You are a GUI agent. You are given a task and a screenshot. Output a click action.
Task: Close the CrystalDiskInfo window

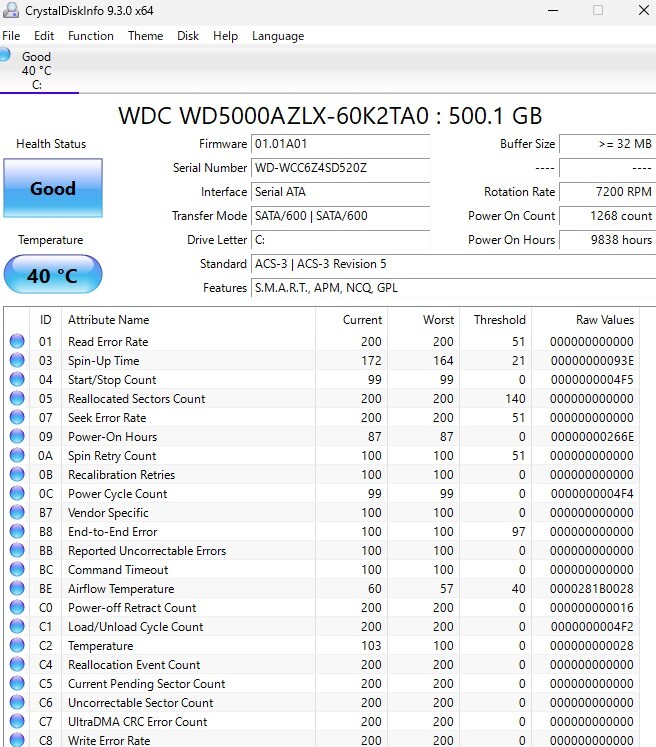[x=644, y=10]
